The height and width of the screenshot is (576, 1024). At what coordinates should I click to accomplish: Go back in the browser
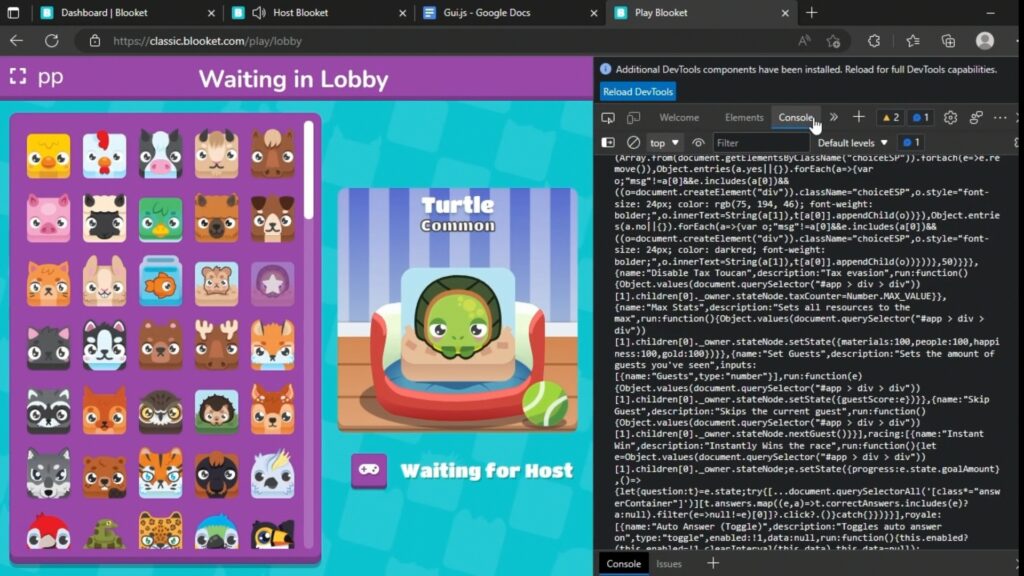[x=16, y=40]
